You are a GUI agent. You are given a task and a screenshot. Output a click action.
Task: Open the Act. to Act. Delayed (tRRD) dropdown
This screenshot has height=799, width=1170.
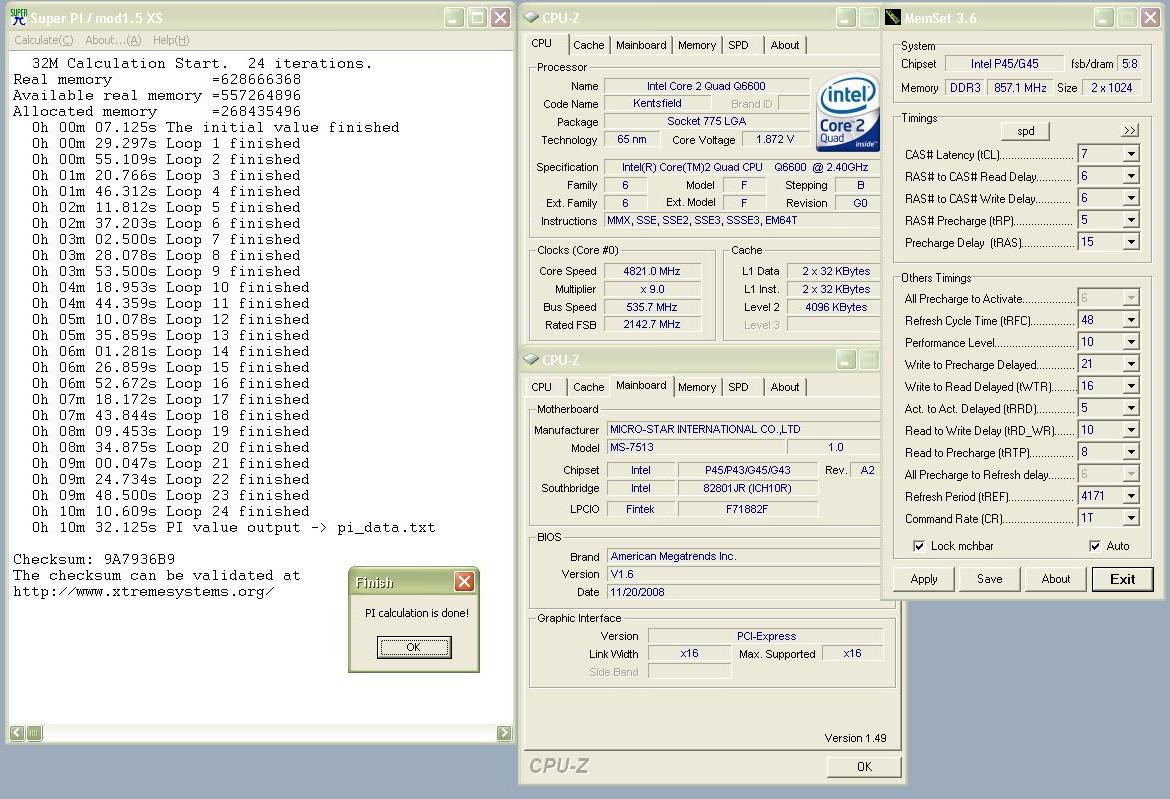click(1131, 408)
